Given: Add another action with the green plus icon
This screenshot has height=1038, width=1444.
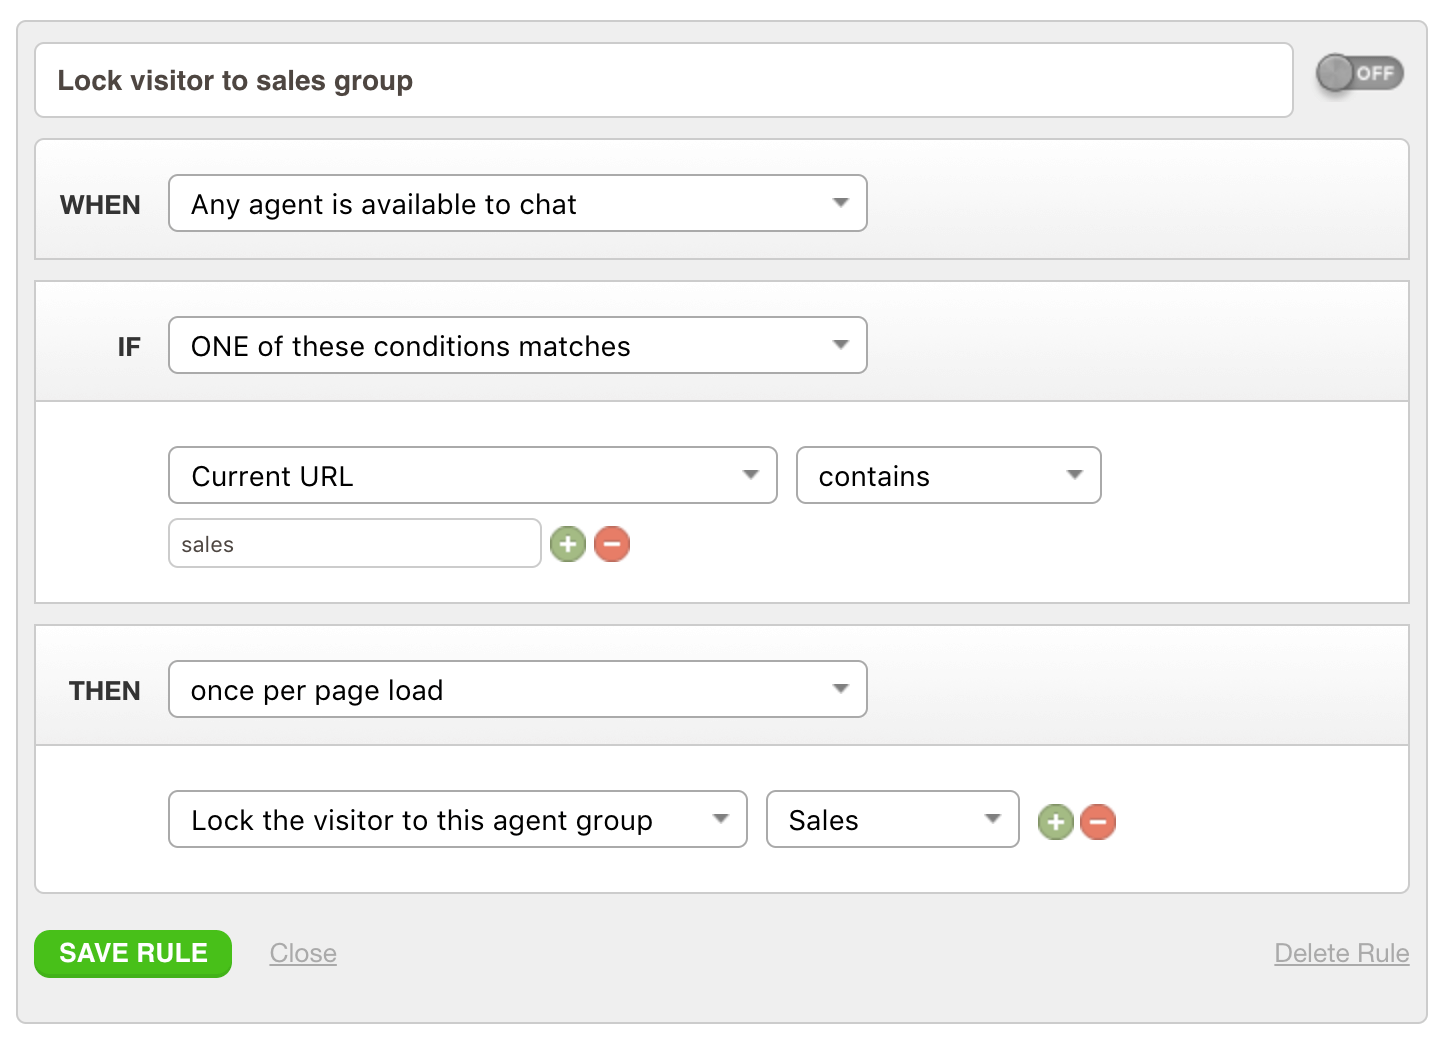Looking at the screenshot, I should (1055, 822).
